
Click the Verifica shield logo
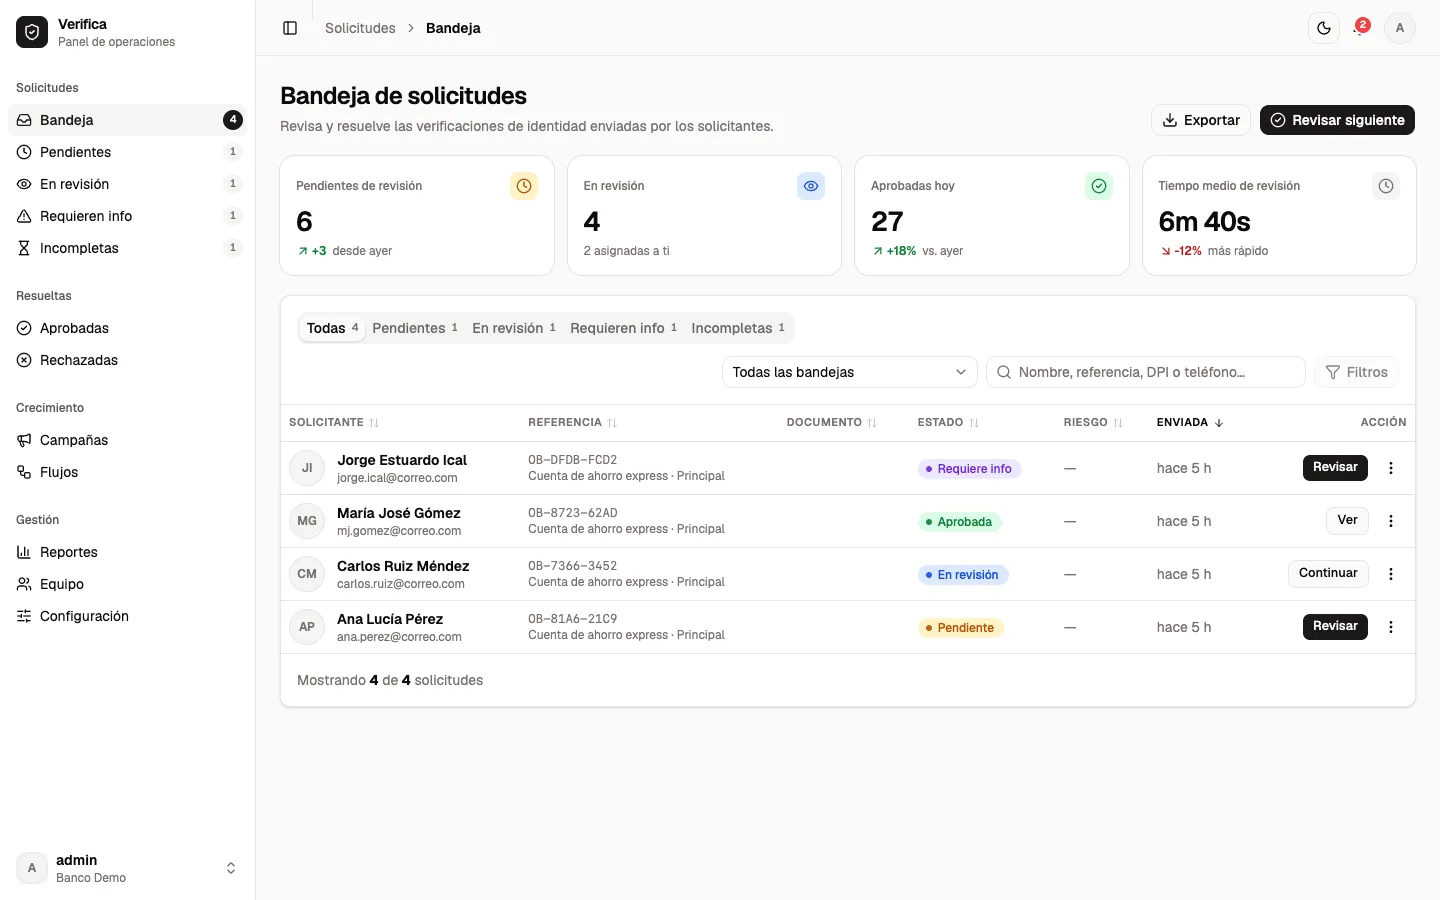point(32,32)
